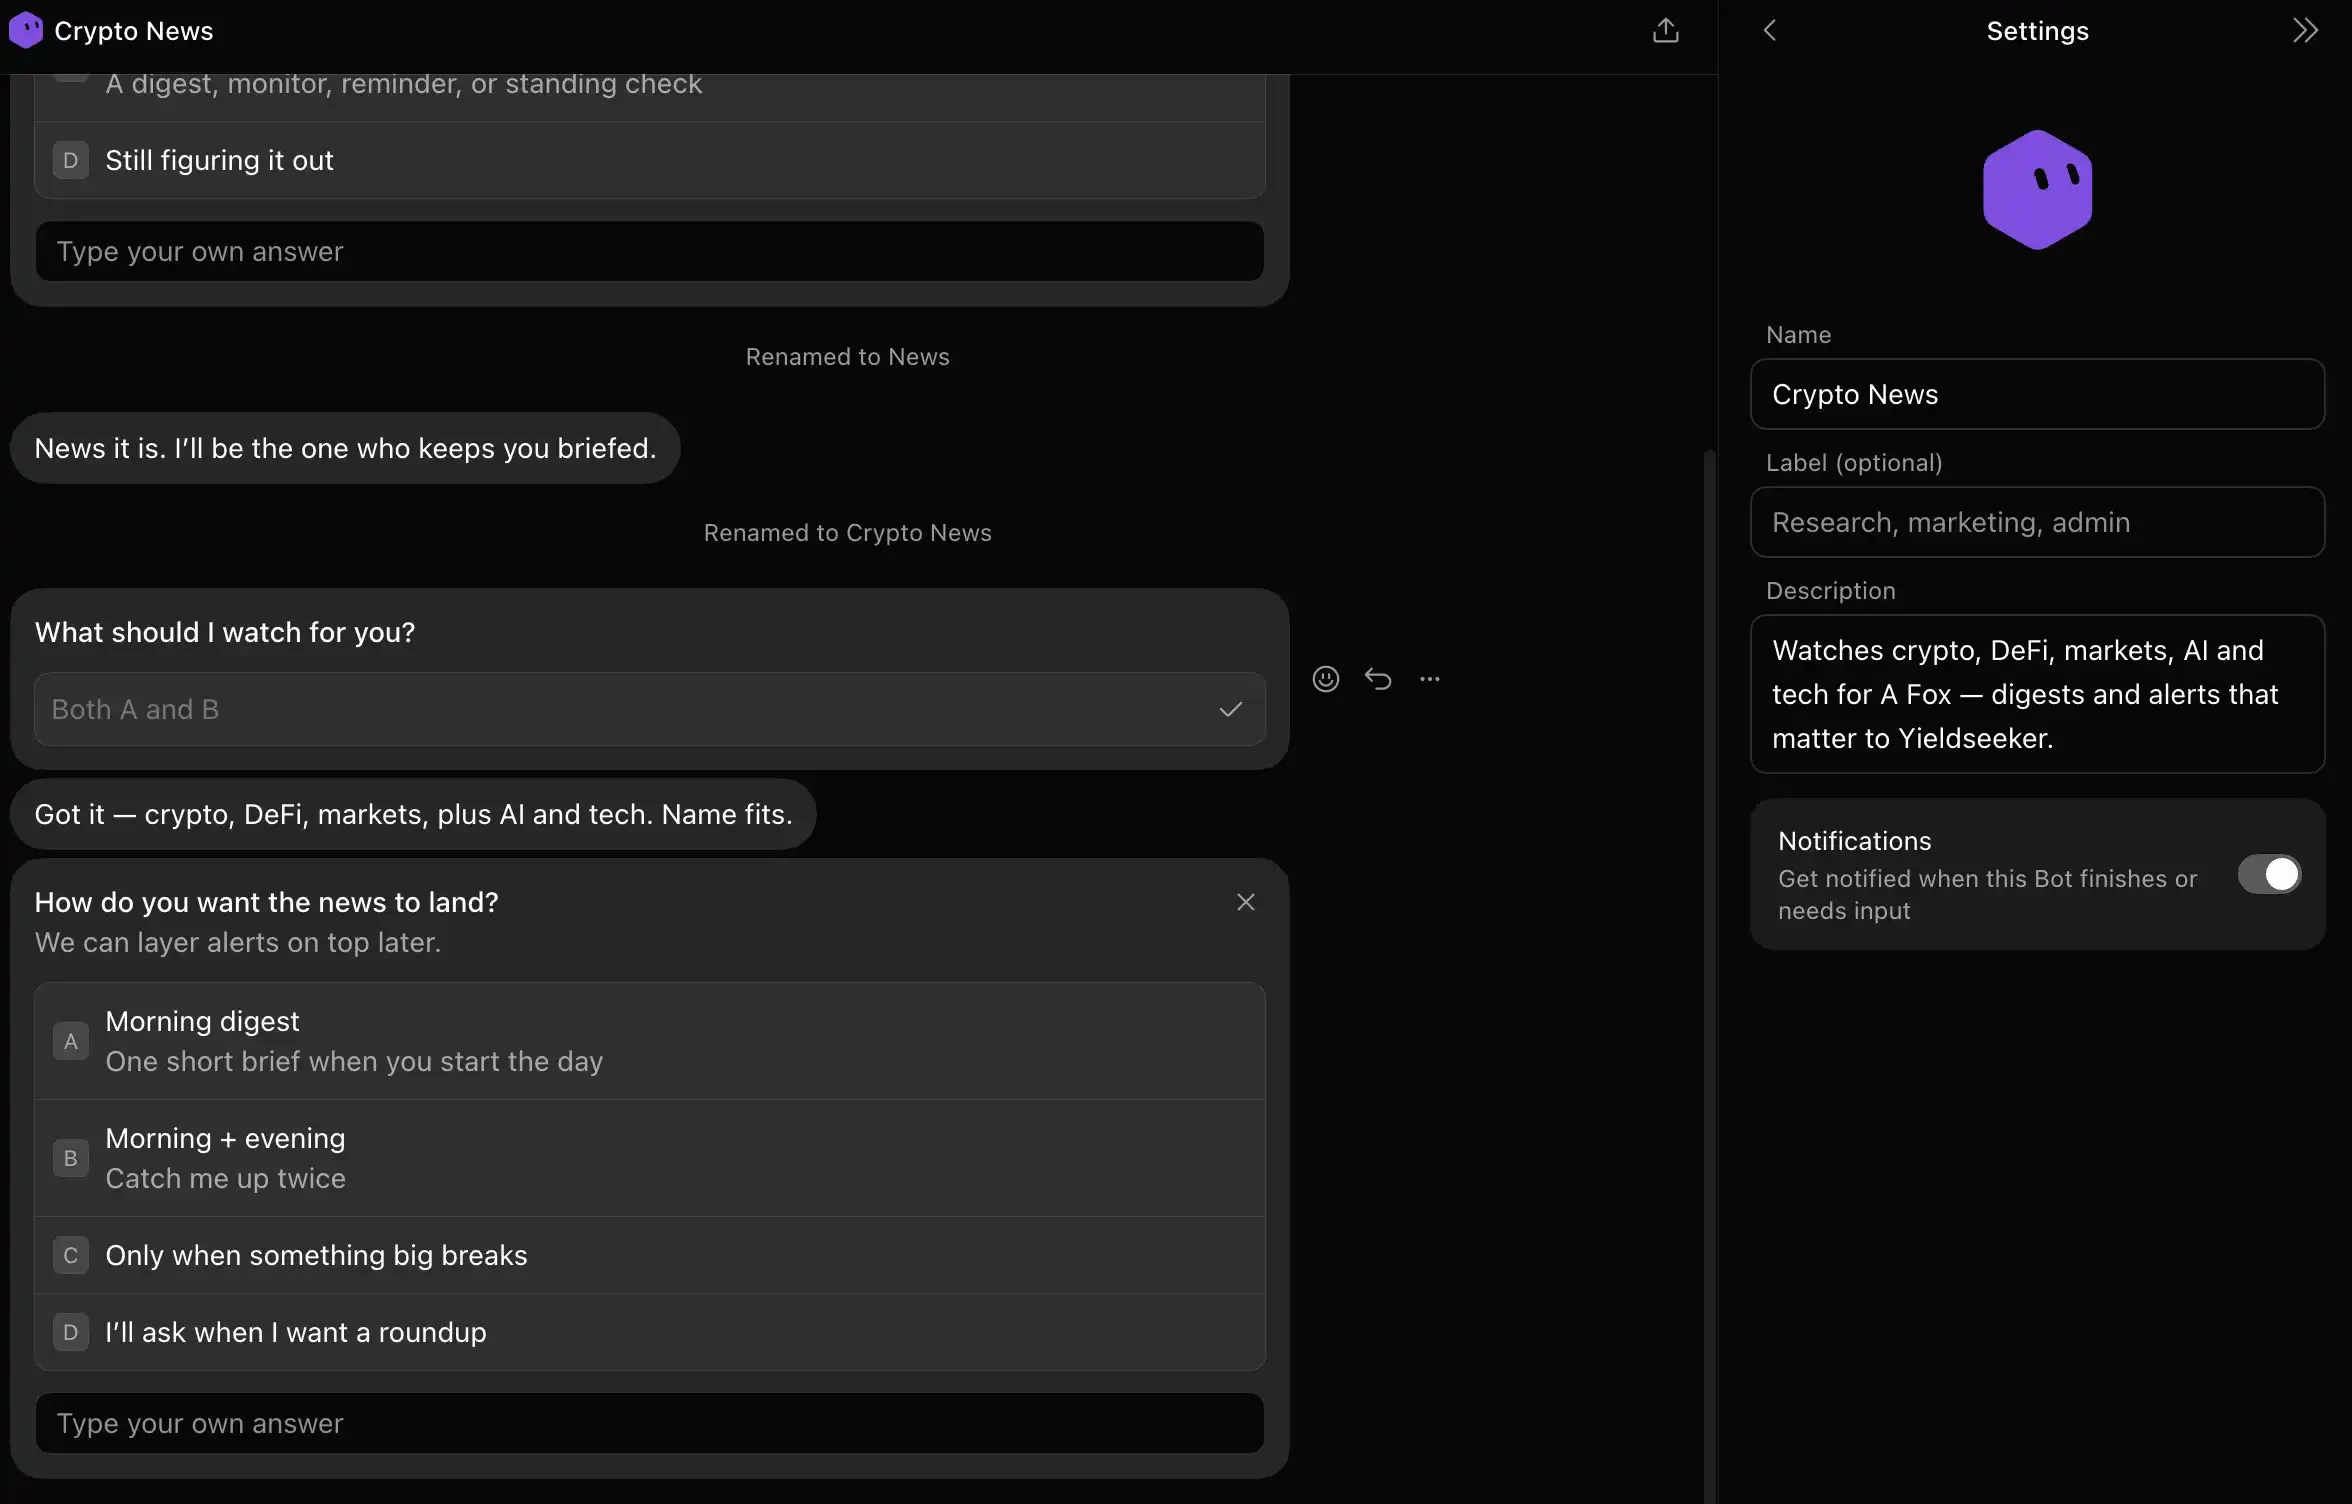This screenshot has height=1504, width=2352.
Task: Toggle the Notifications switch off
Action: click(x=2269, y=874)
